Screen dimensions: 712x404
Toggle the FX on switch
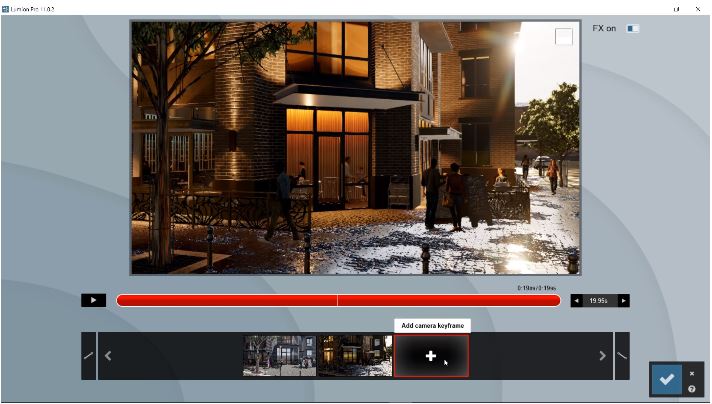pos(632,28)
